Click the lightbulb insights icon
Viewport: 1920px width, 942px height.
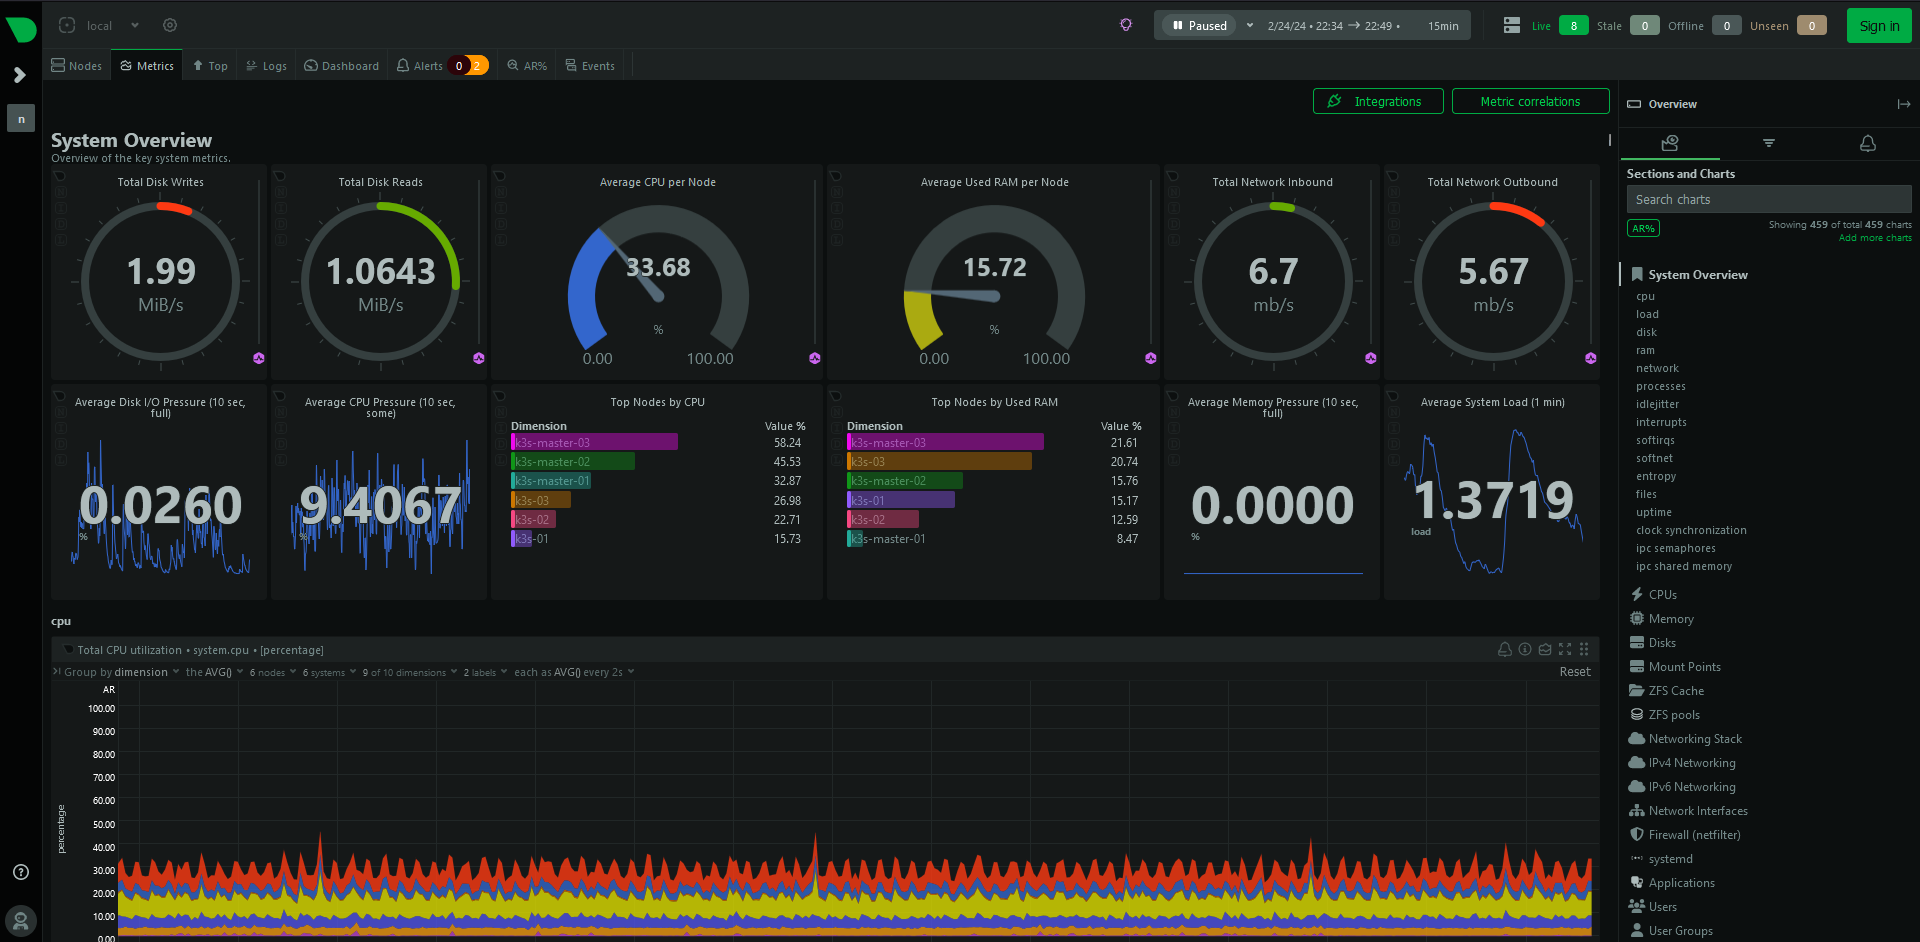click(x=1126, y=25)
